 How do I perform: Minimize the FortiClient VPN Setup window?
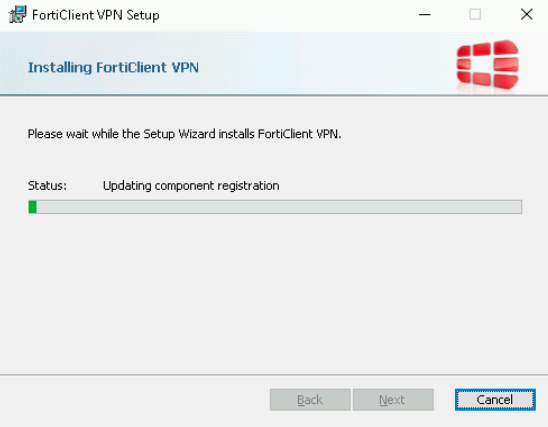point(425,15)
